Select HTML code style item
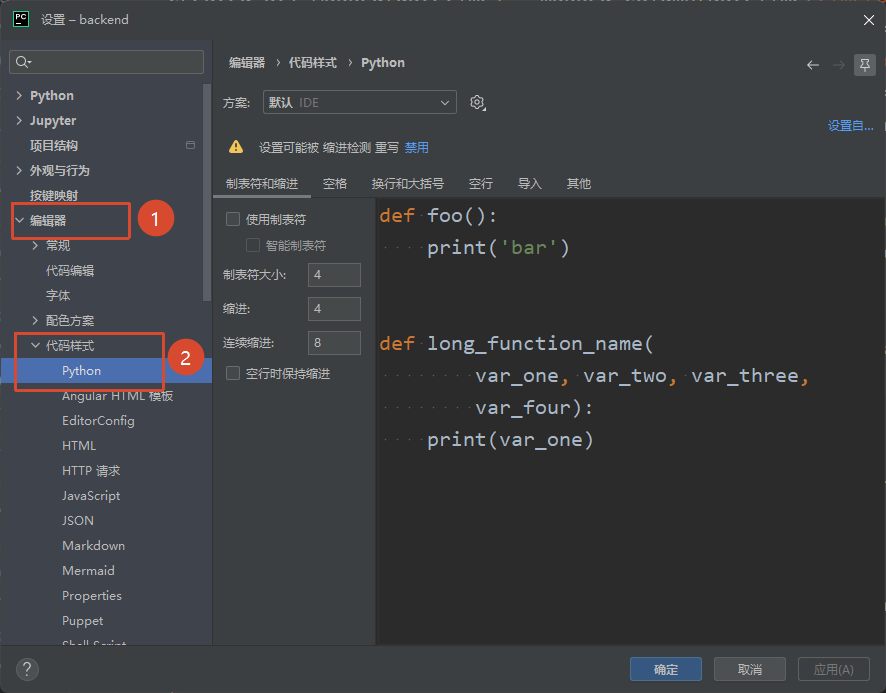 79,445
